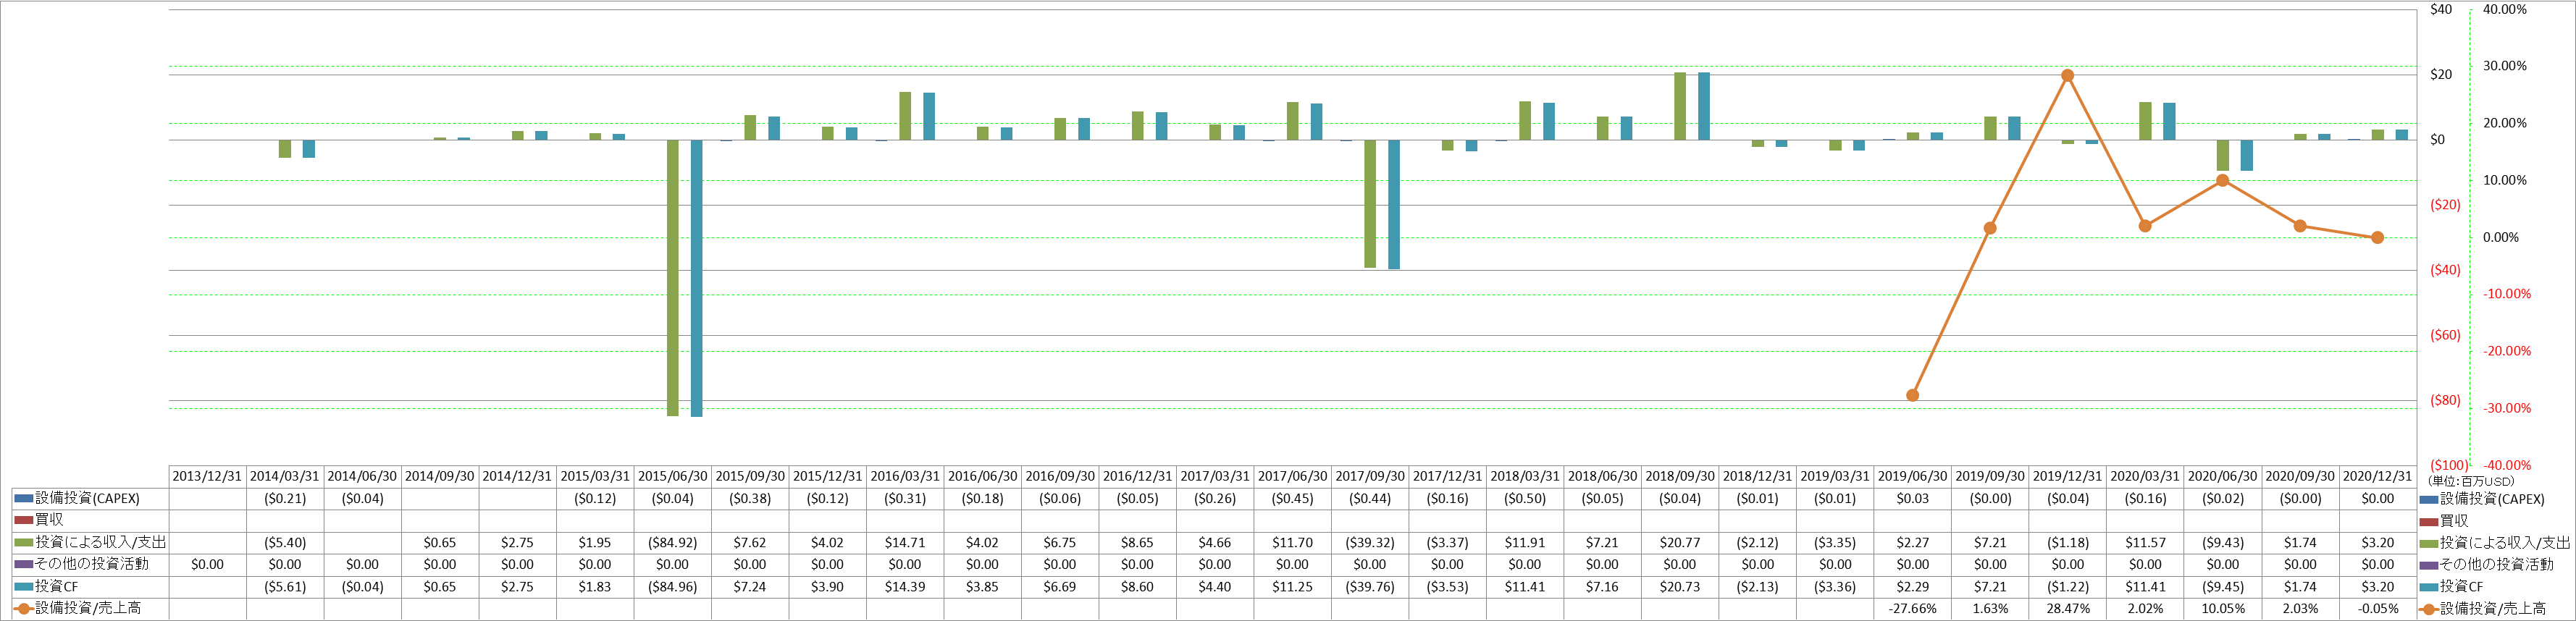
Task: Click the ($100) primary axis label
Action: [2449, 466]
